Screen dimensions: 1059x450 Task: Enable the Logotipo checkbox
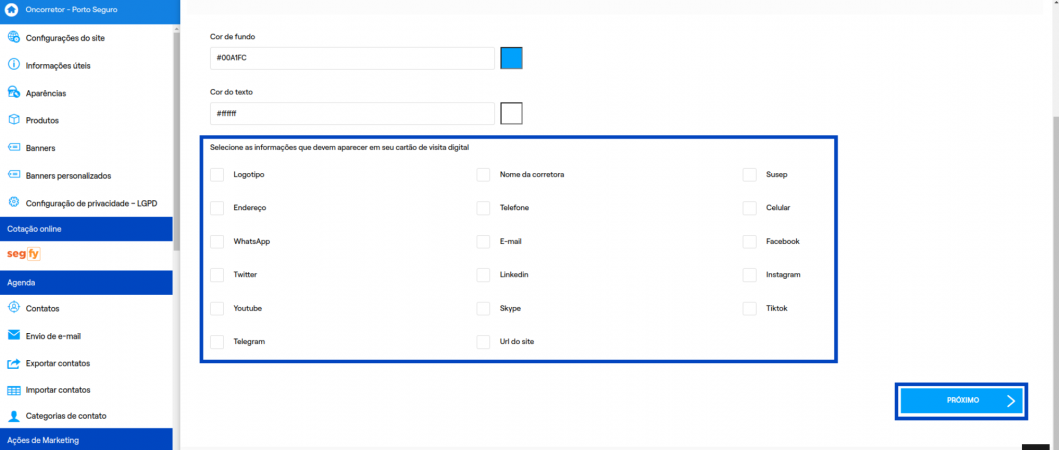(x=217, y=175)
